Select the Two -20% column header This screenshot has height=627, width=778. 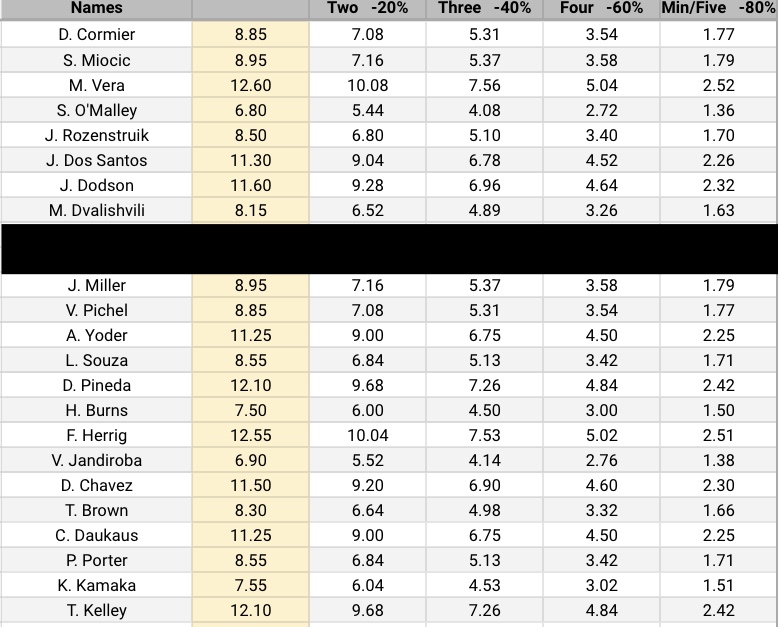pyautogui.click(x=367, y=8)
